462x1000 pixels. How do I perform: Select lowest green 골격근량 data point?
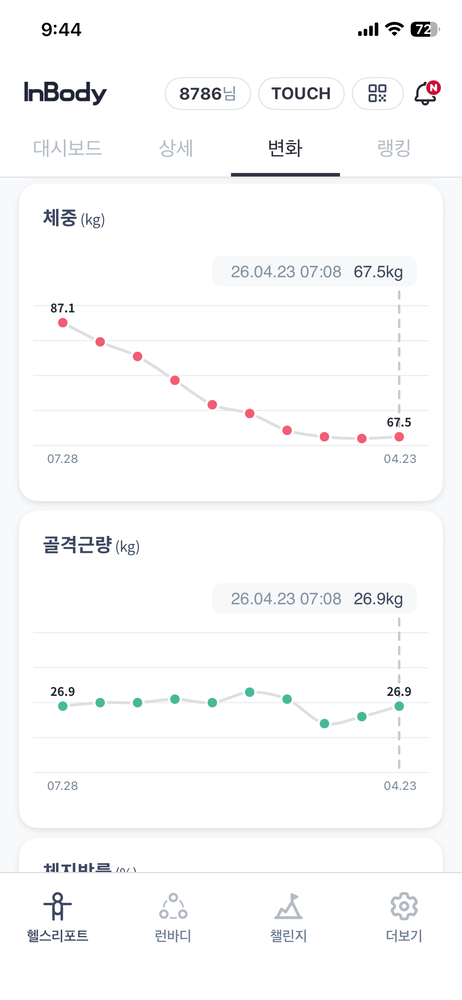point(324,724)
